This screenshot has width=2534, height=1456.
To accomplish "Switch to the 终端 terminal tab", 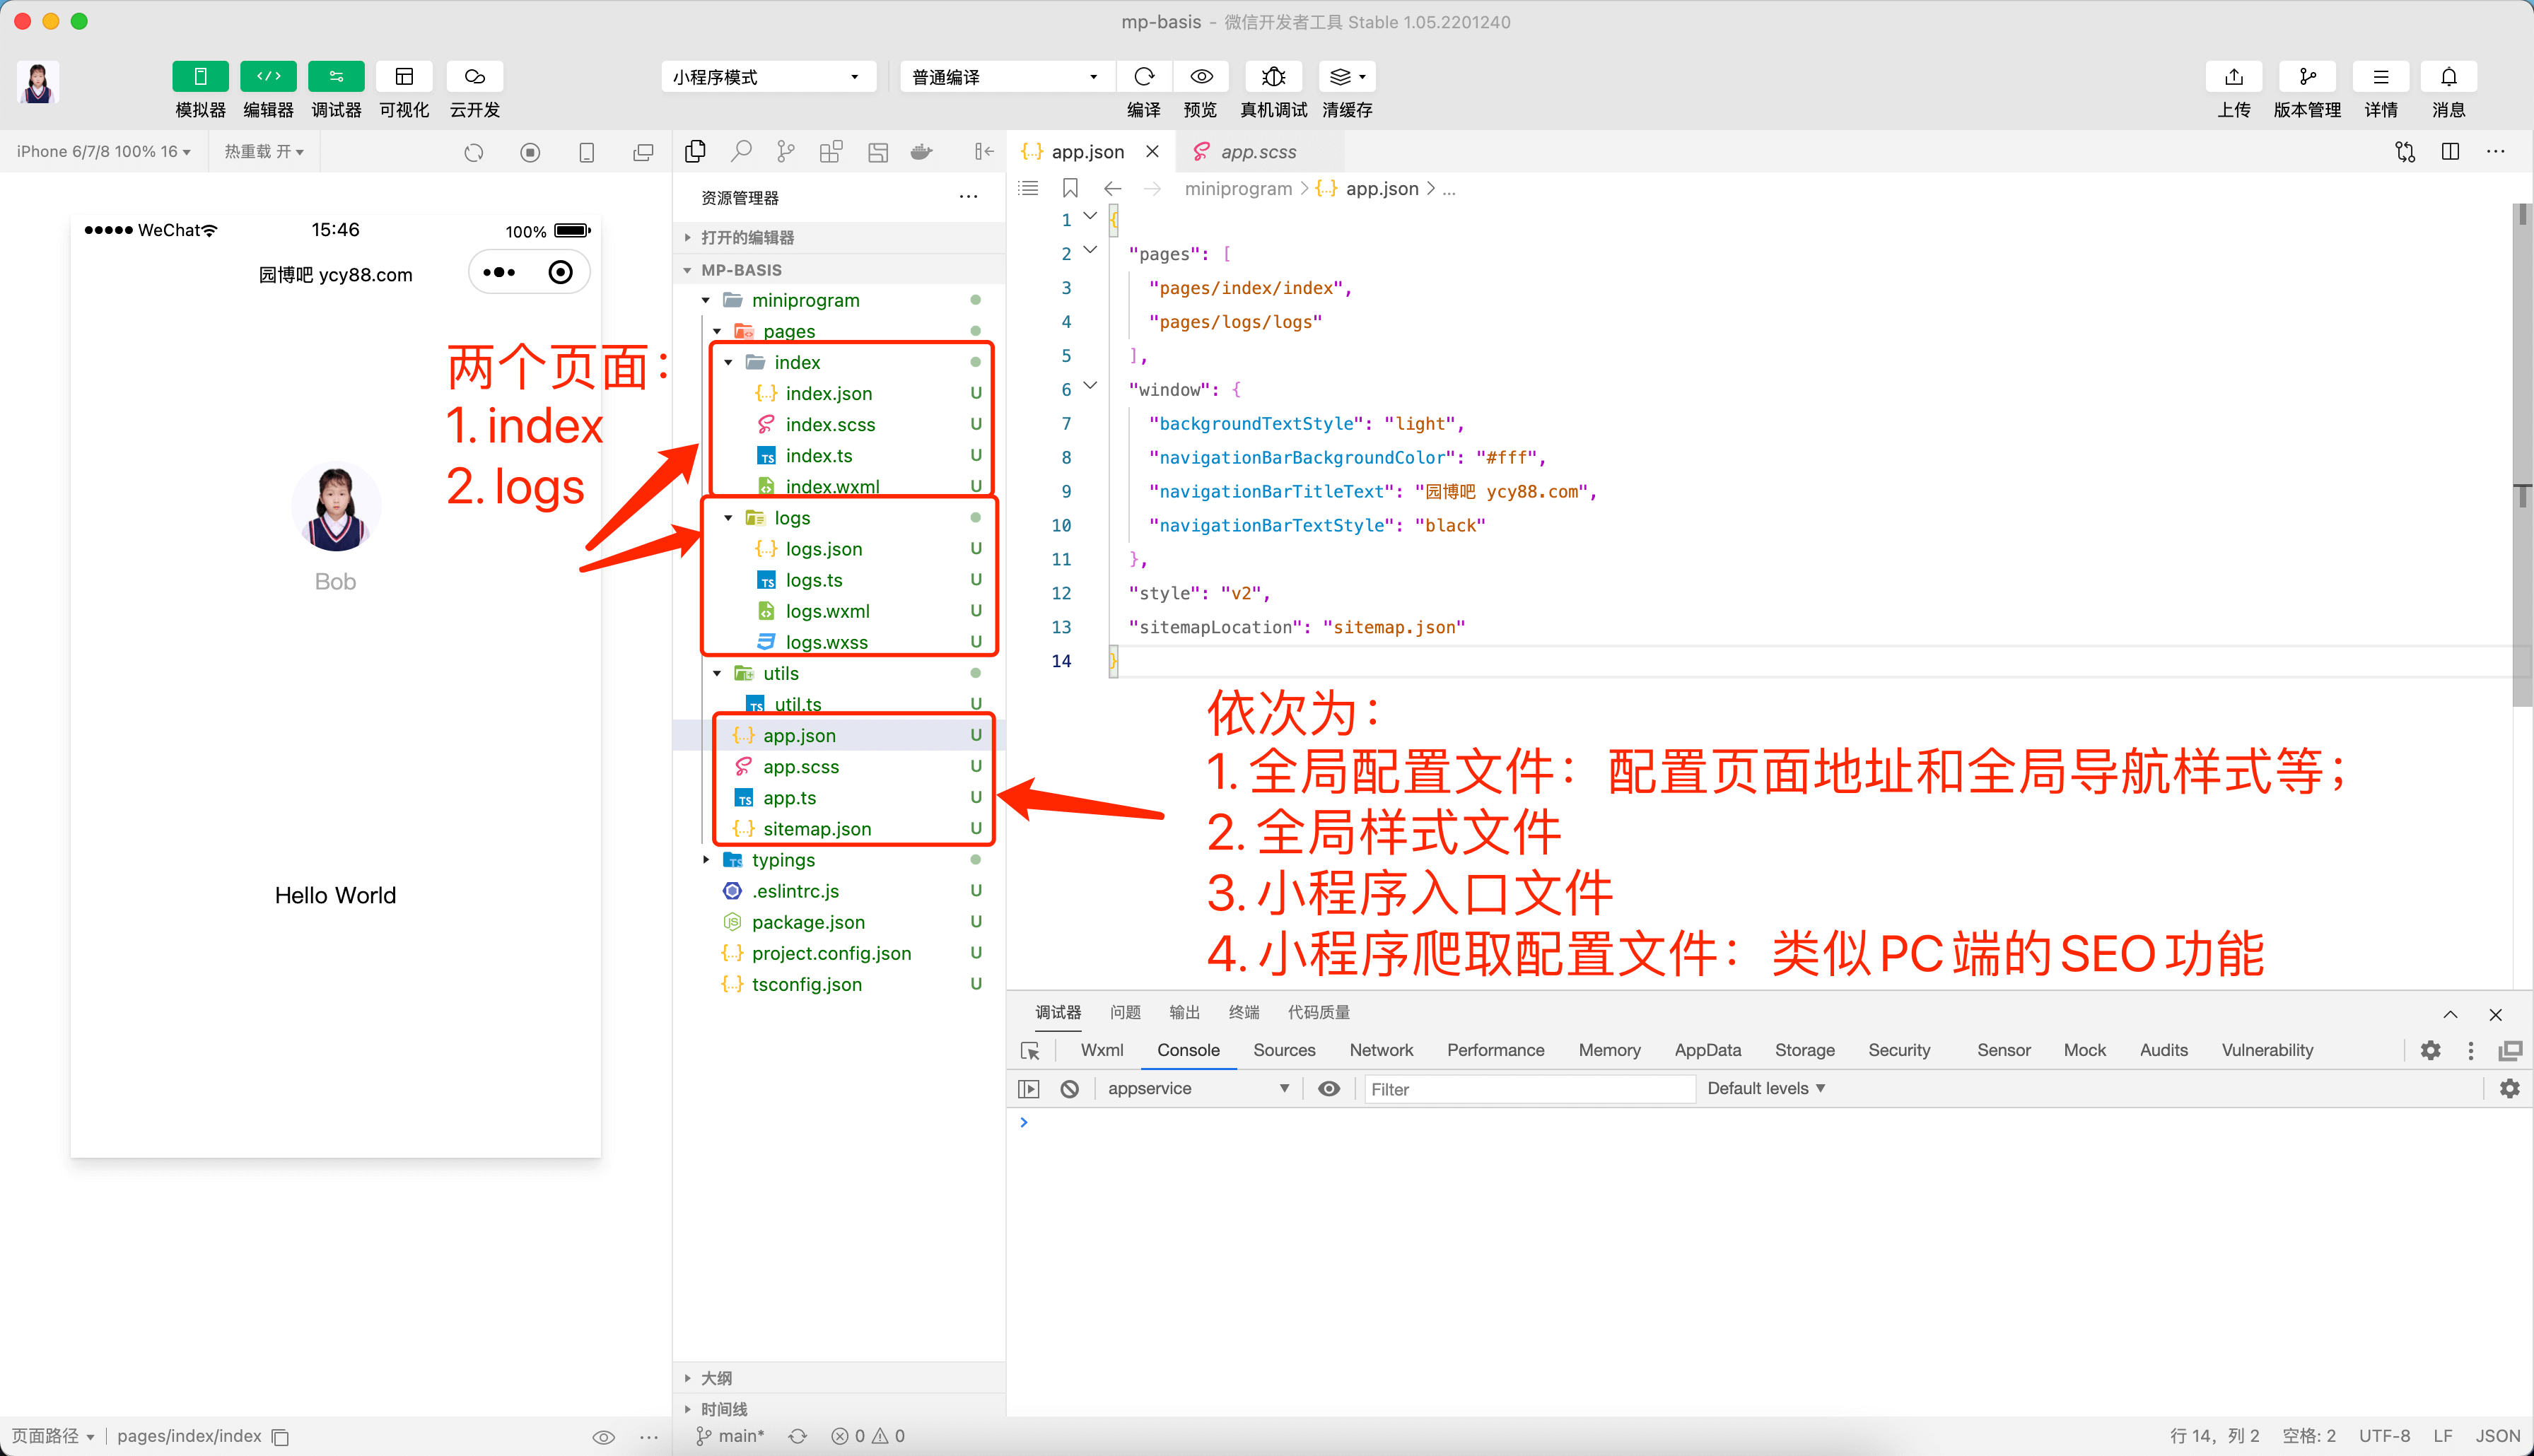I will 1243,1012.
